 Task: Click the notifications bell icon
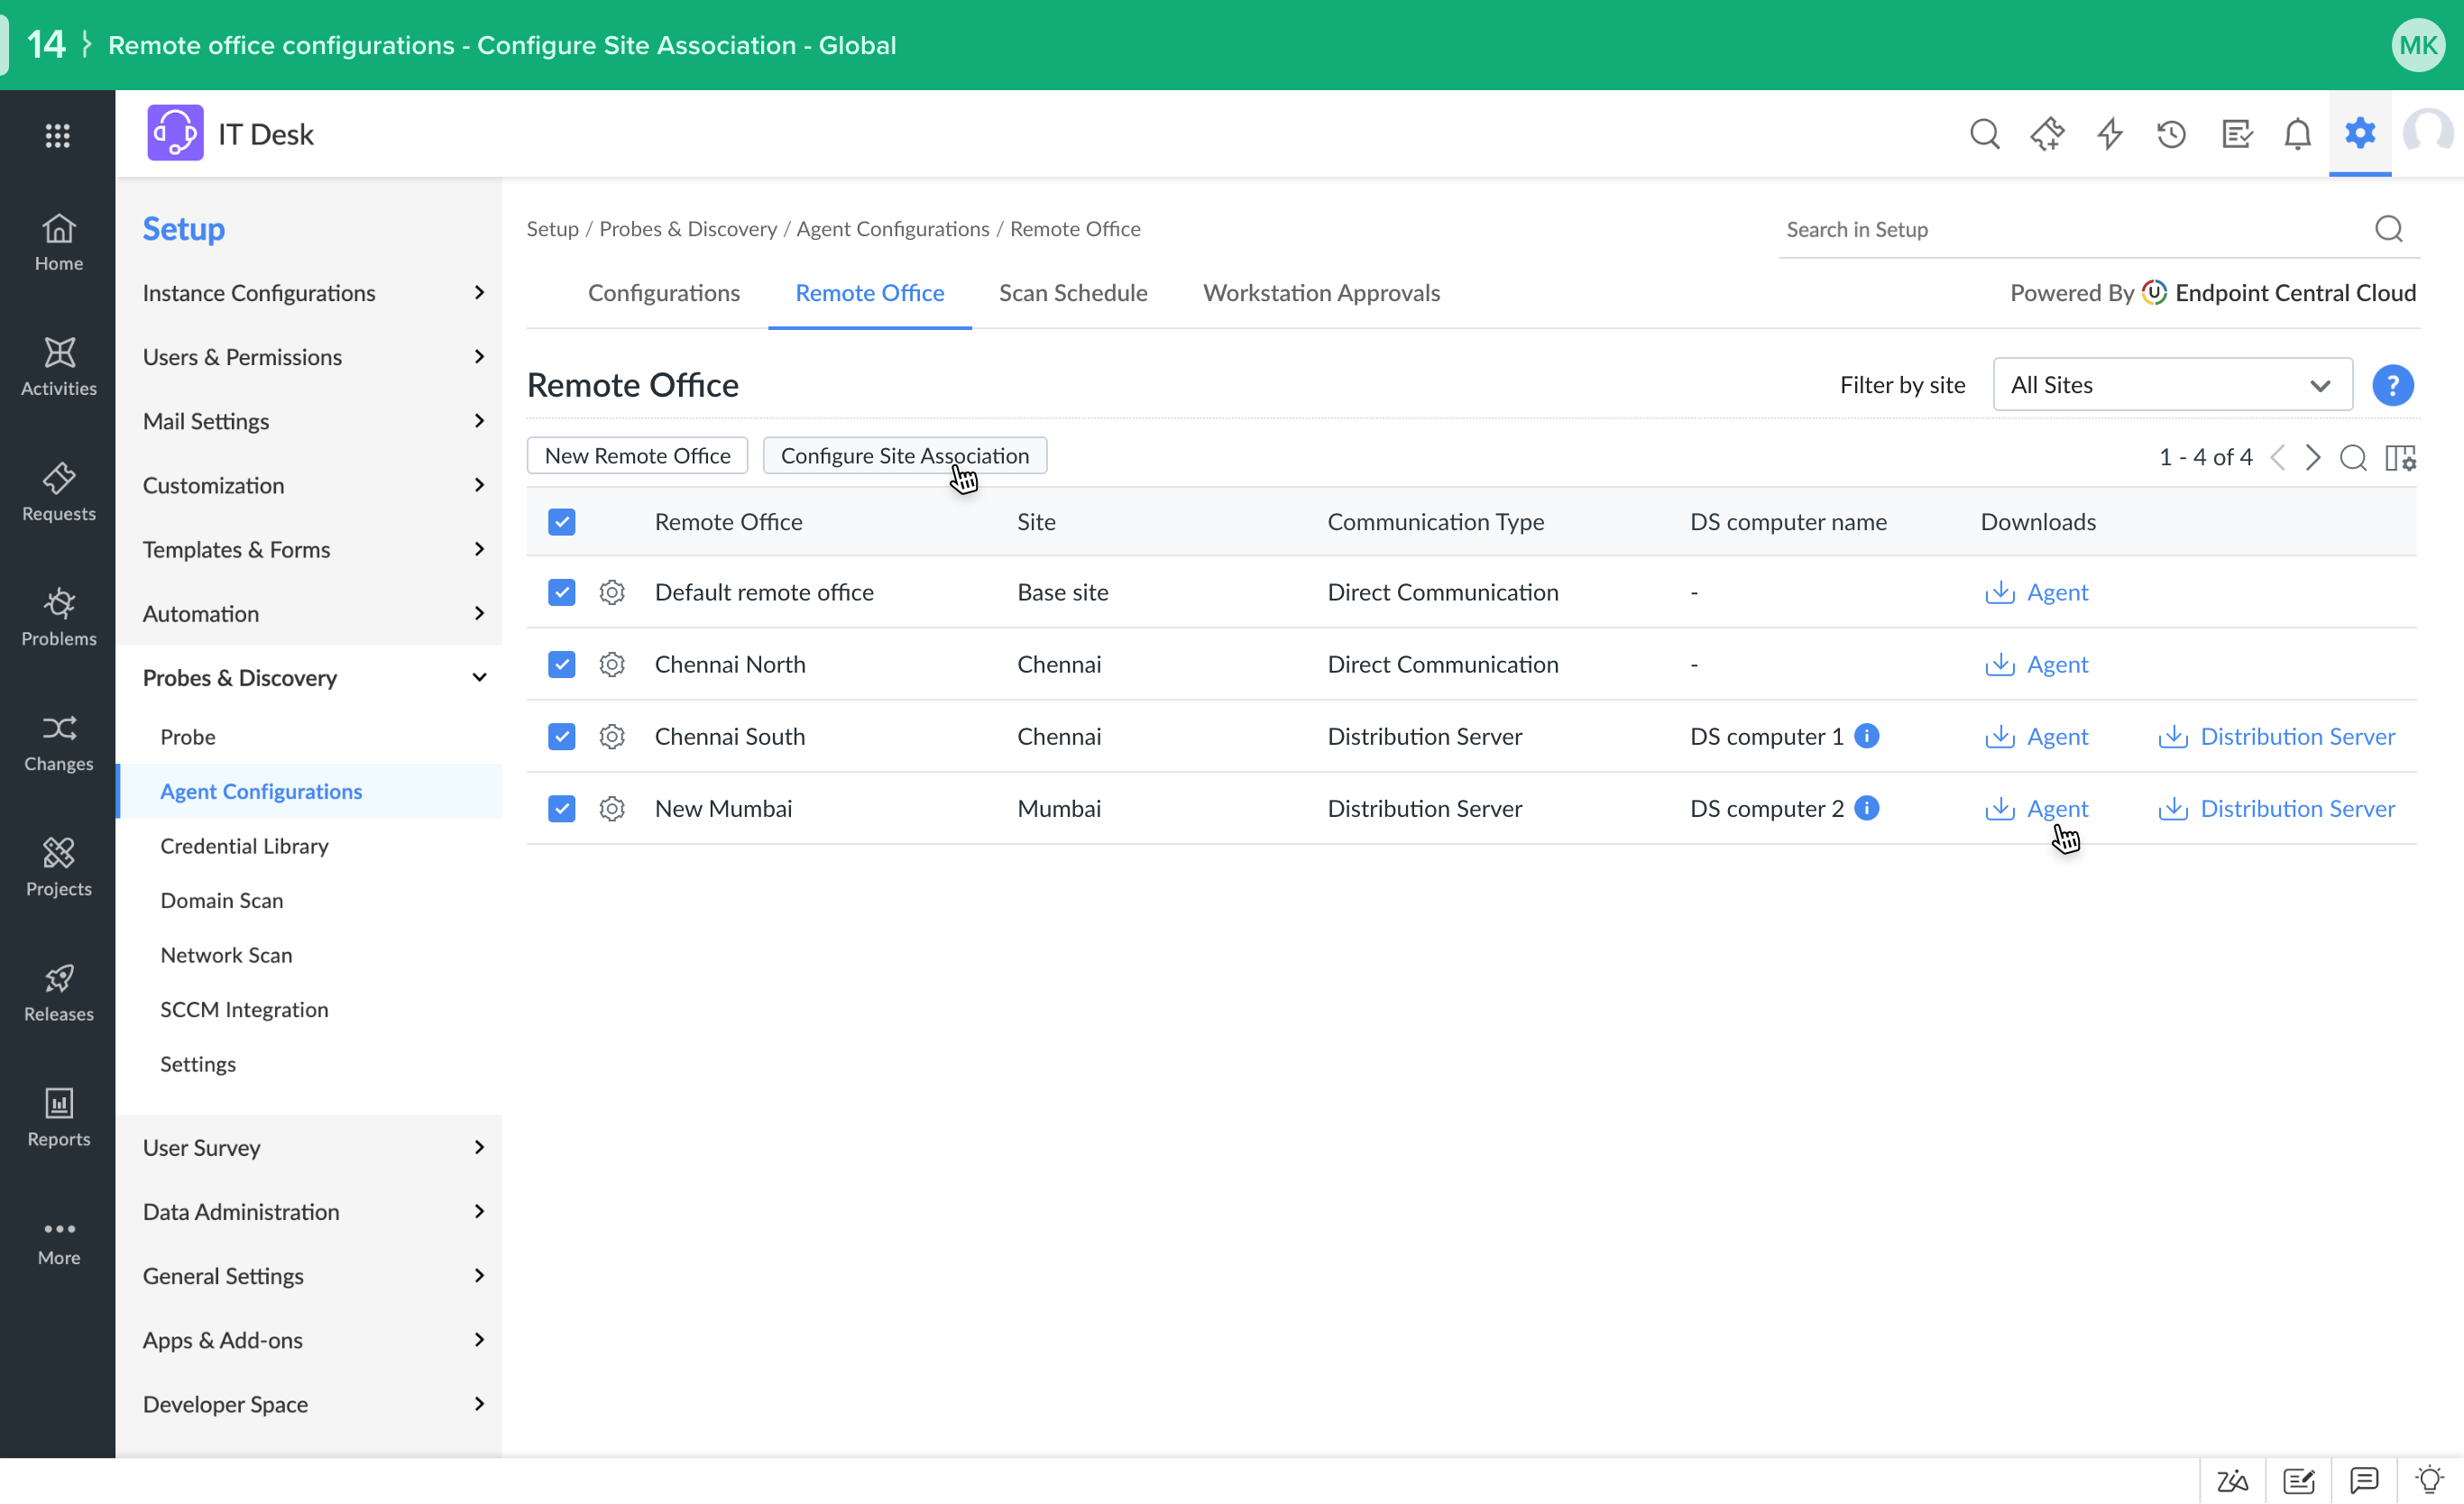tap(2297, 134)
